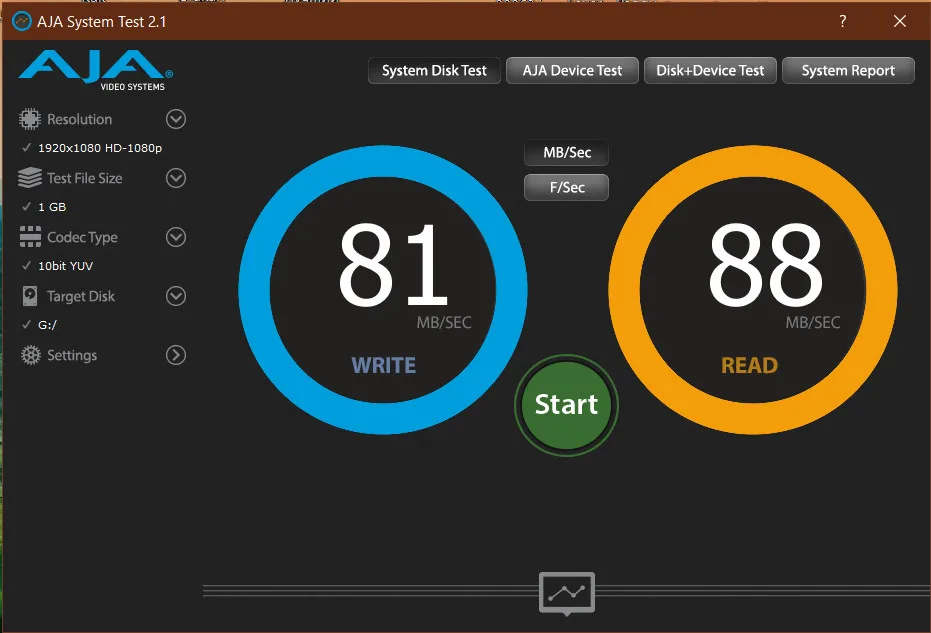Expand the Target Disk dropdown arrow

point(176,296)
